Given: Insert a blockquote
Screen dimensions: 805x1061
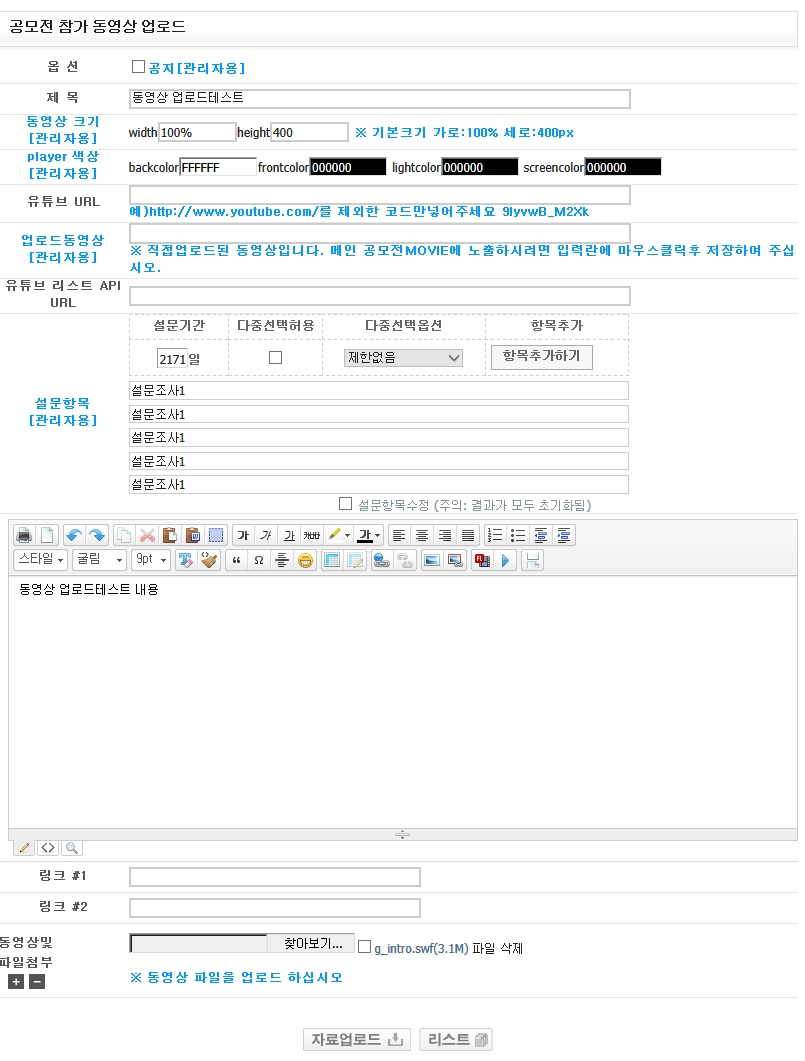Looking at the screenshot, I should tap(236, 560).
